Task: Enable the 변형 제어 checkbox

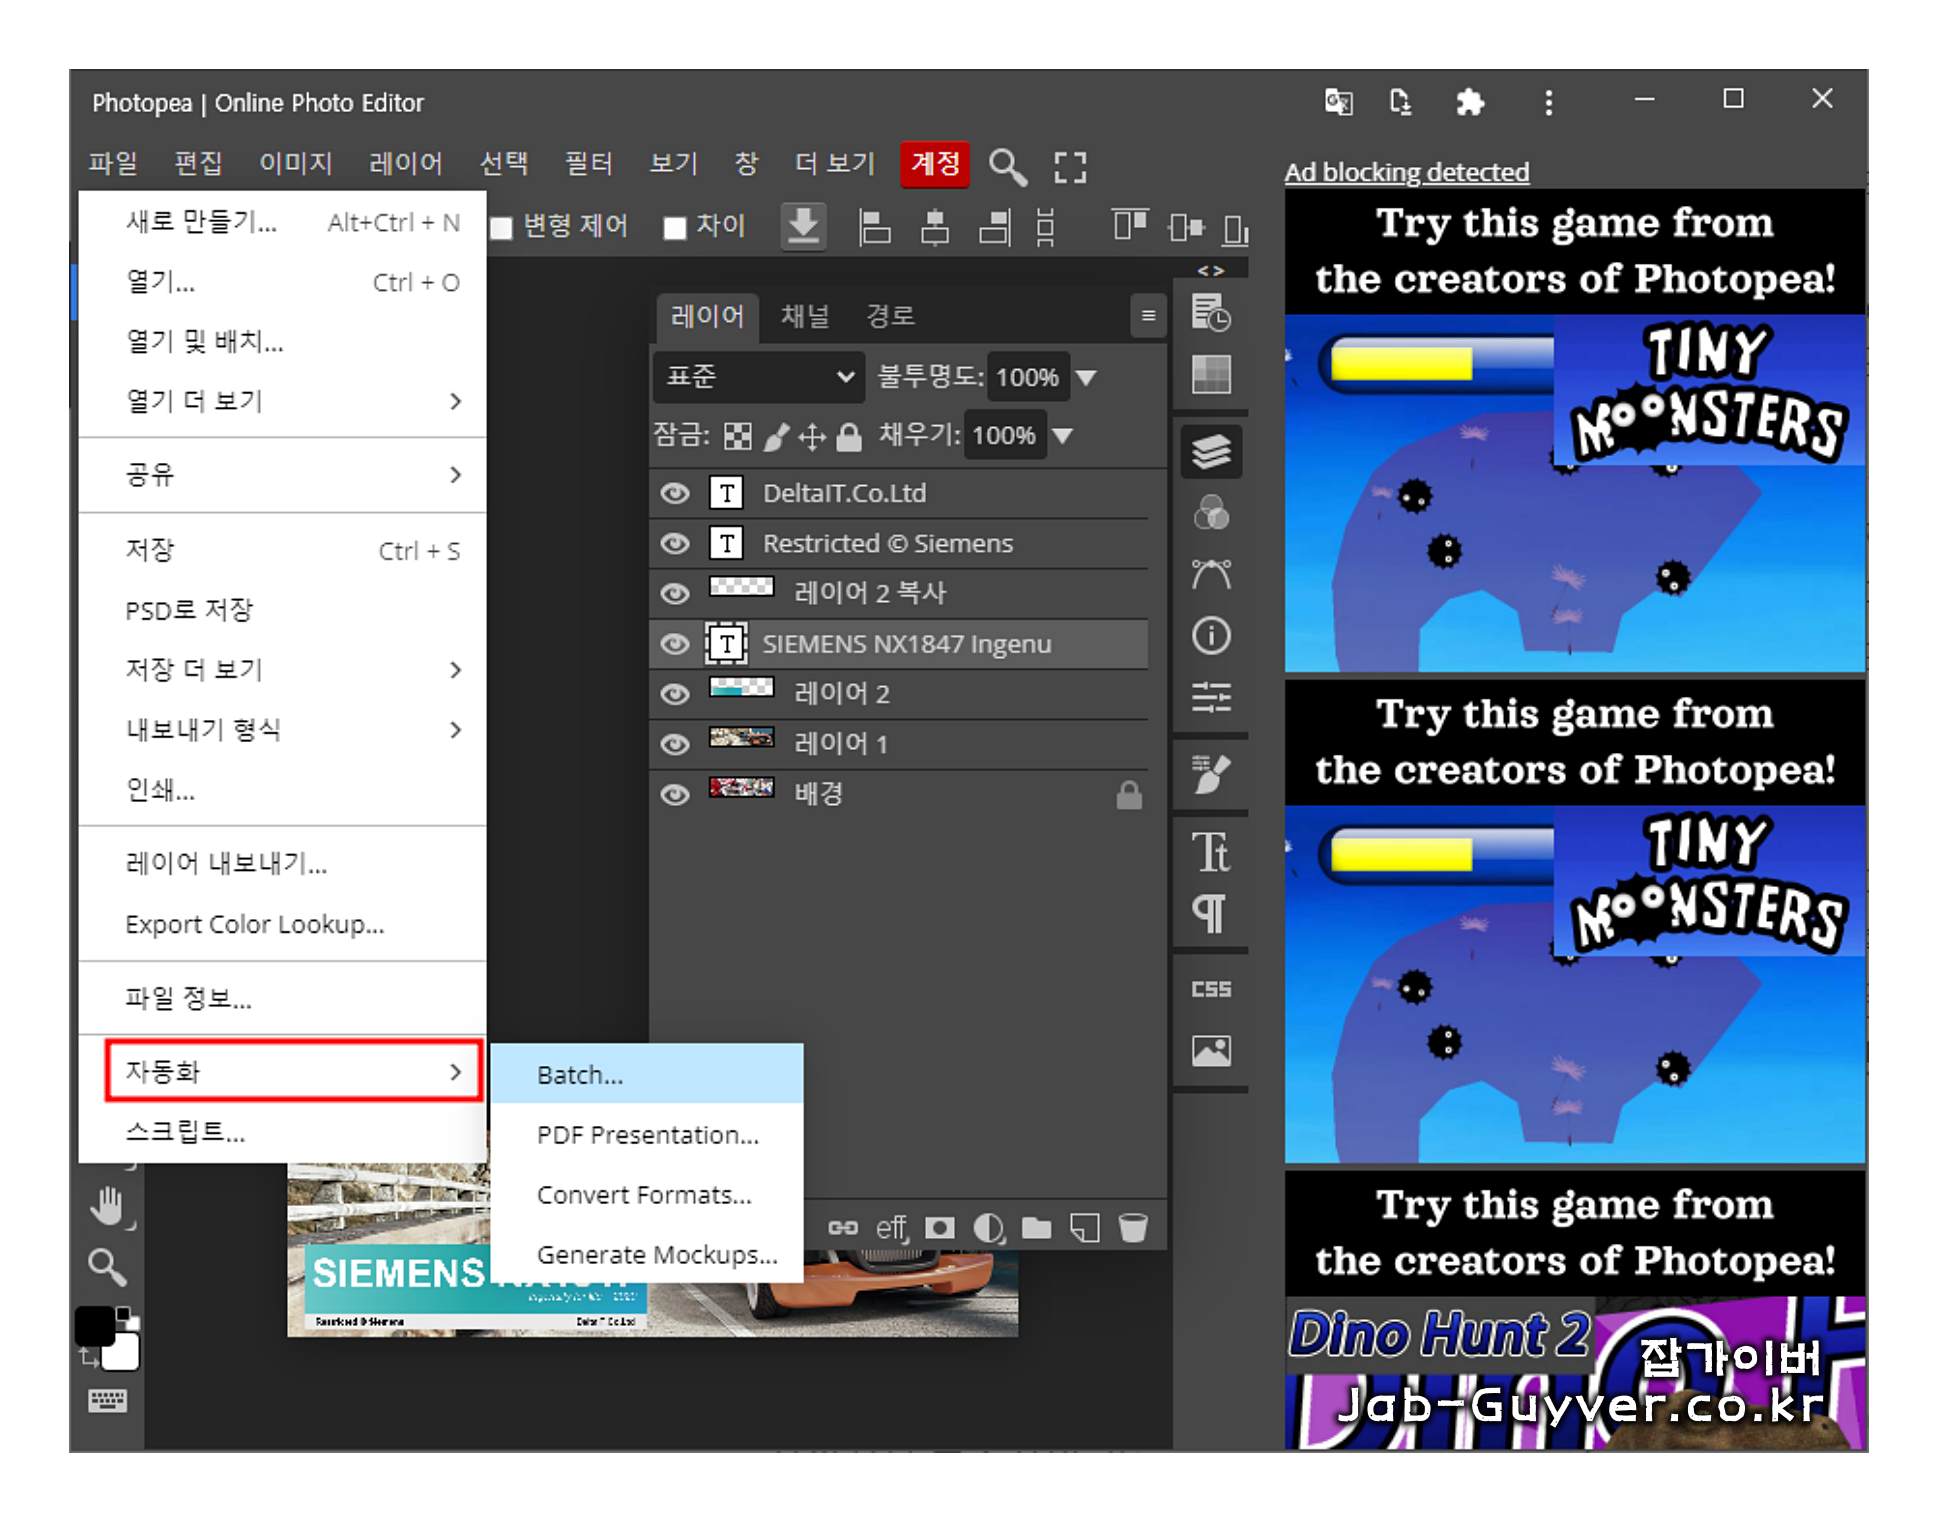Action: [x=502, y=228]
